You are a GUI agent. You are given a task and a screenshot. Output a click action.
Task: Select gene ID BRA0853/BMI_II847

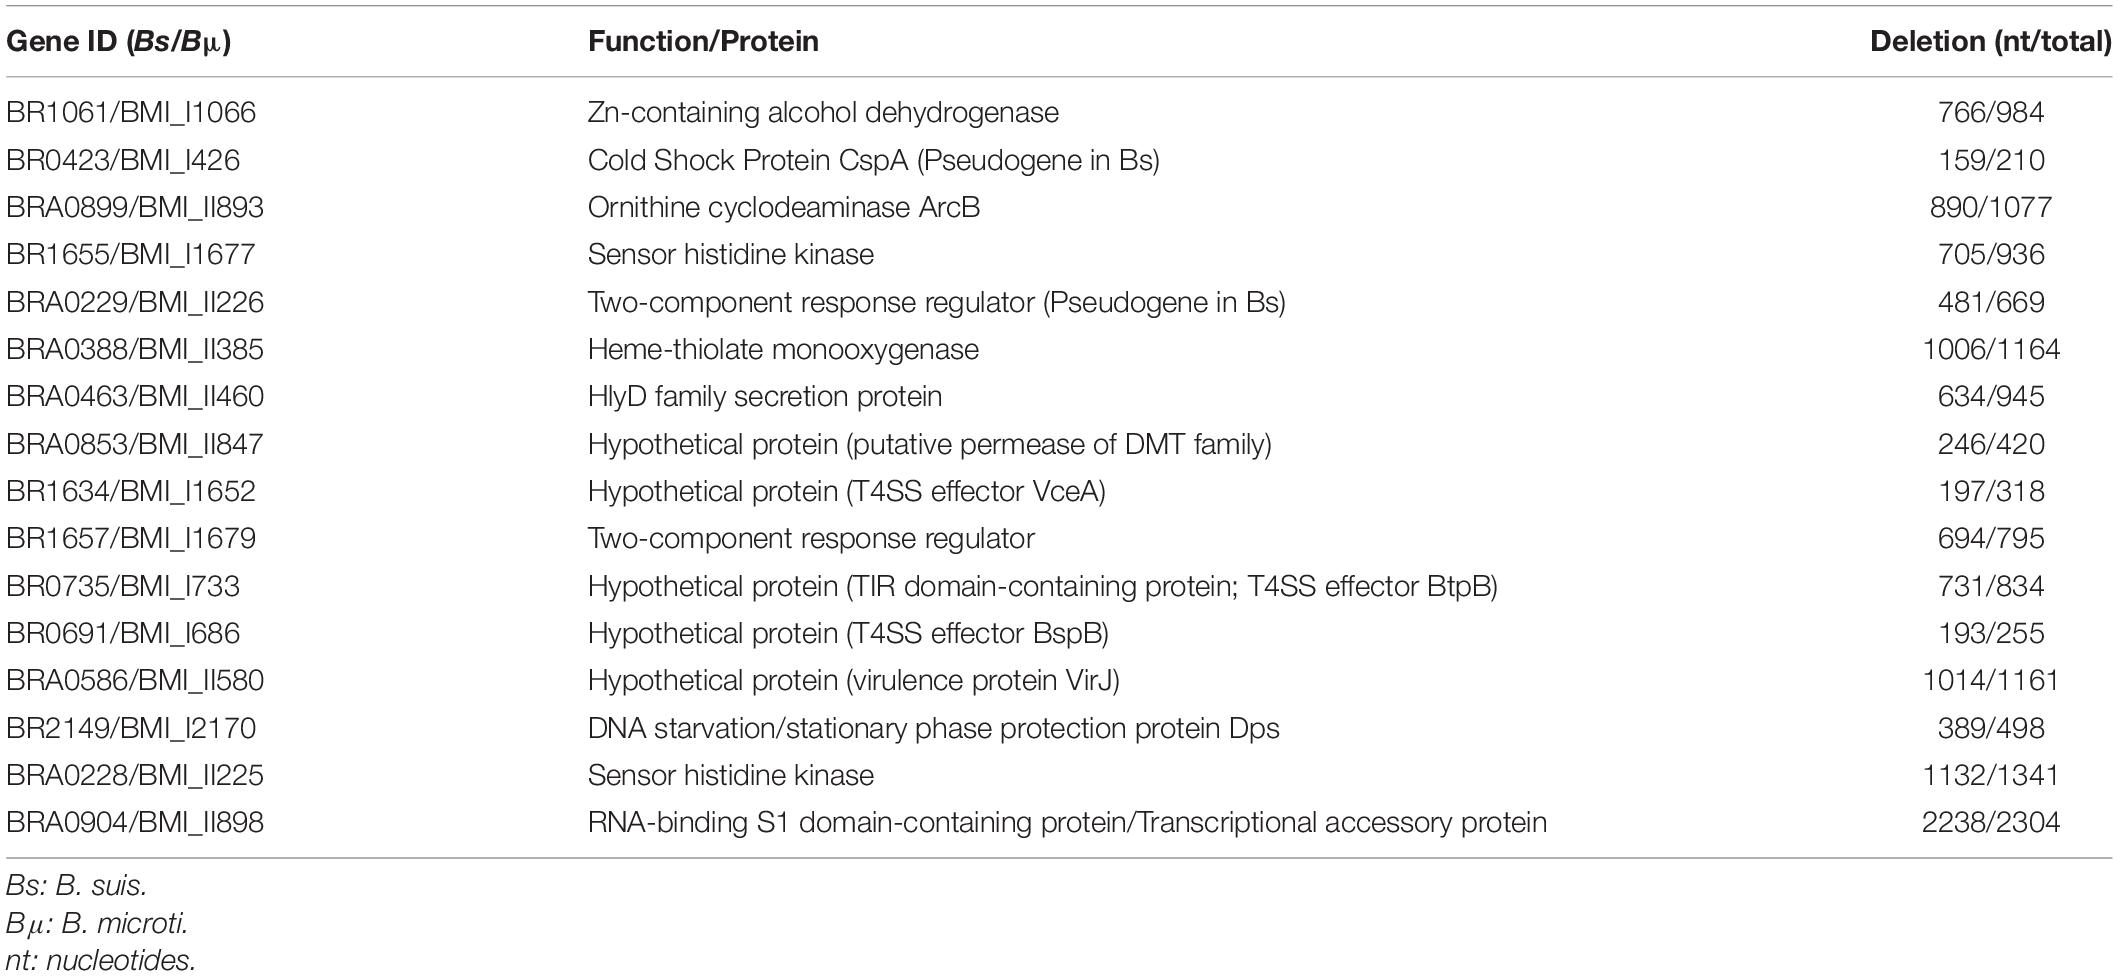coord(135,444)
